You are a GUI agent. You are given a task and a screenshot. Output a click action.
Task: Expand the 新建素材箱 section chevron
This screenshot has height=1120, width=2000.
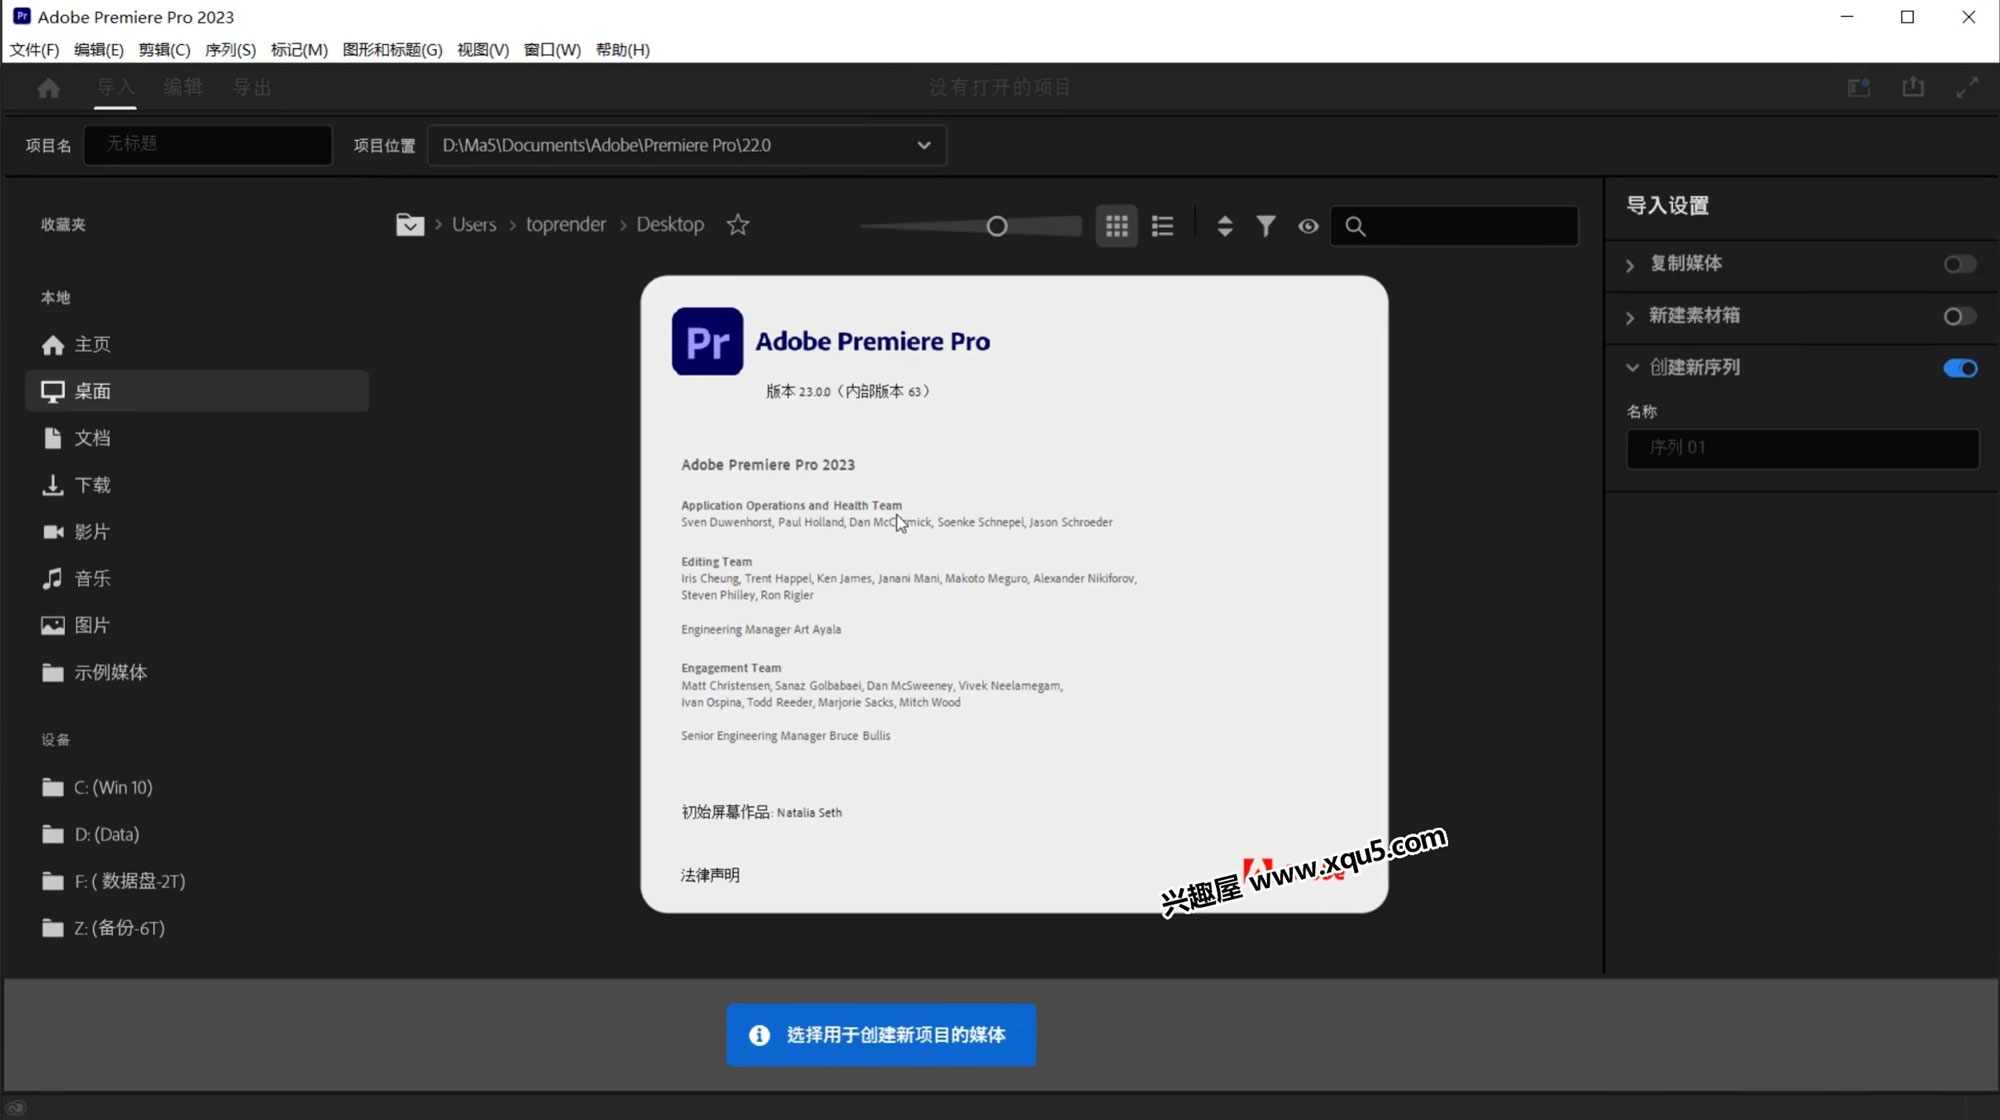click(x=1630, y=317)
